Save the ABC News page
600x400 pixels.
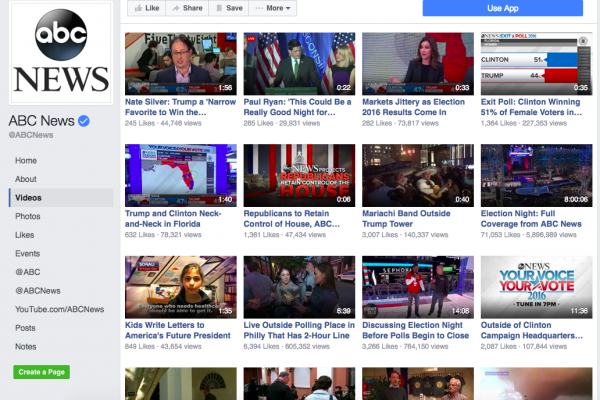click(229, 8)
